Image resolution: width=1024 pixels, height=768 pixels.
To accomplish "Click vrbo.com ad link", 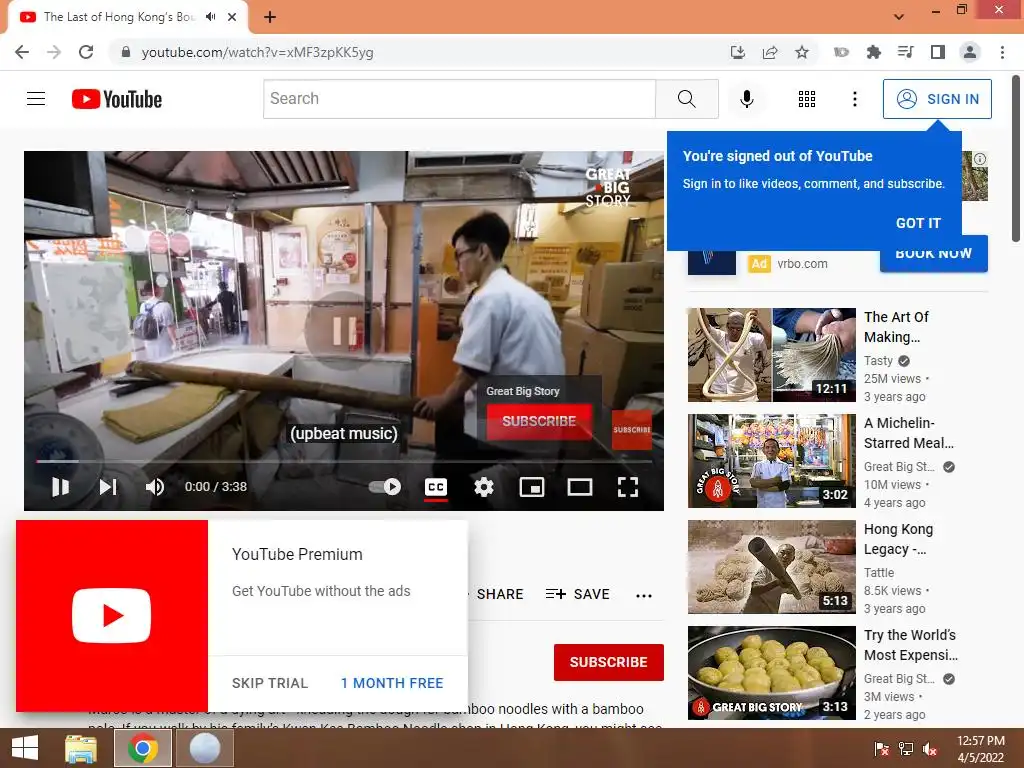I will (802, 264).
